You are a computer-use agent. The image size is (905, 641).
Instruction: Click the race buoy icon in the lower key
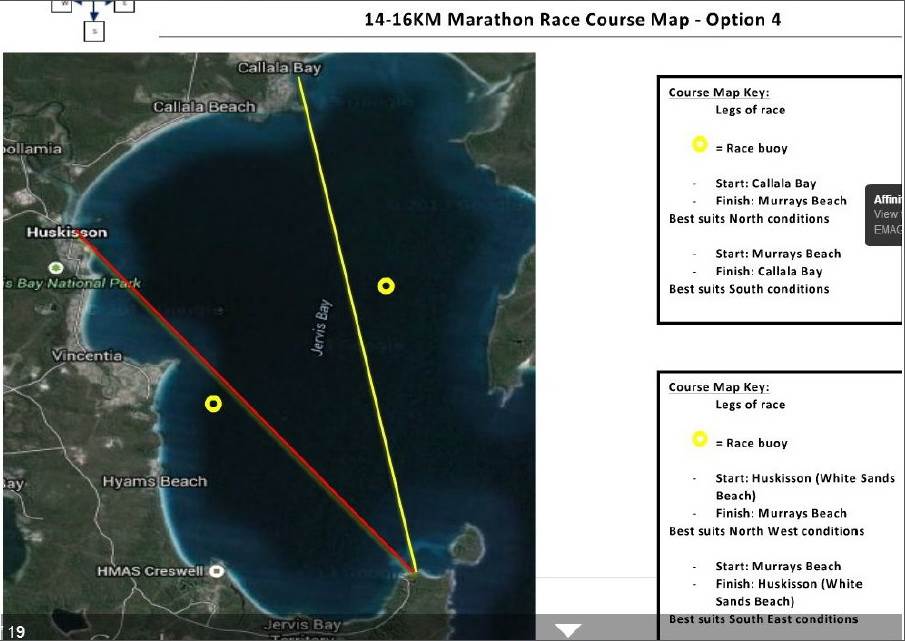click(x=700, y=441)
